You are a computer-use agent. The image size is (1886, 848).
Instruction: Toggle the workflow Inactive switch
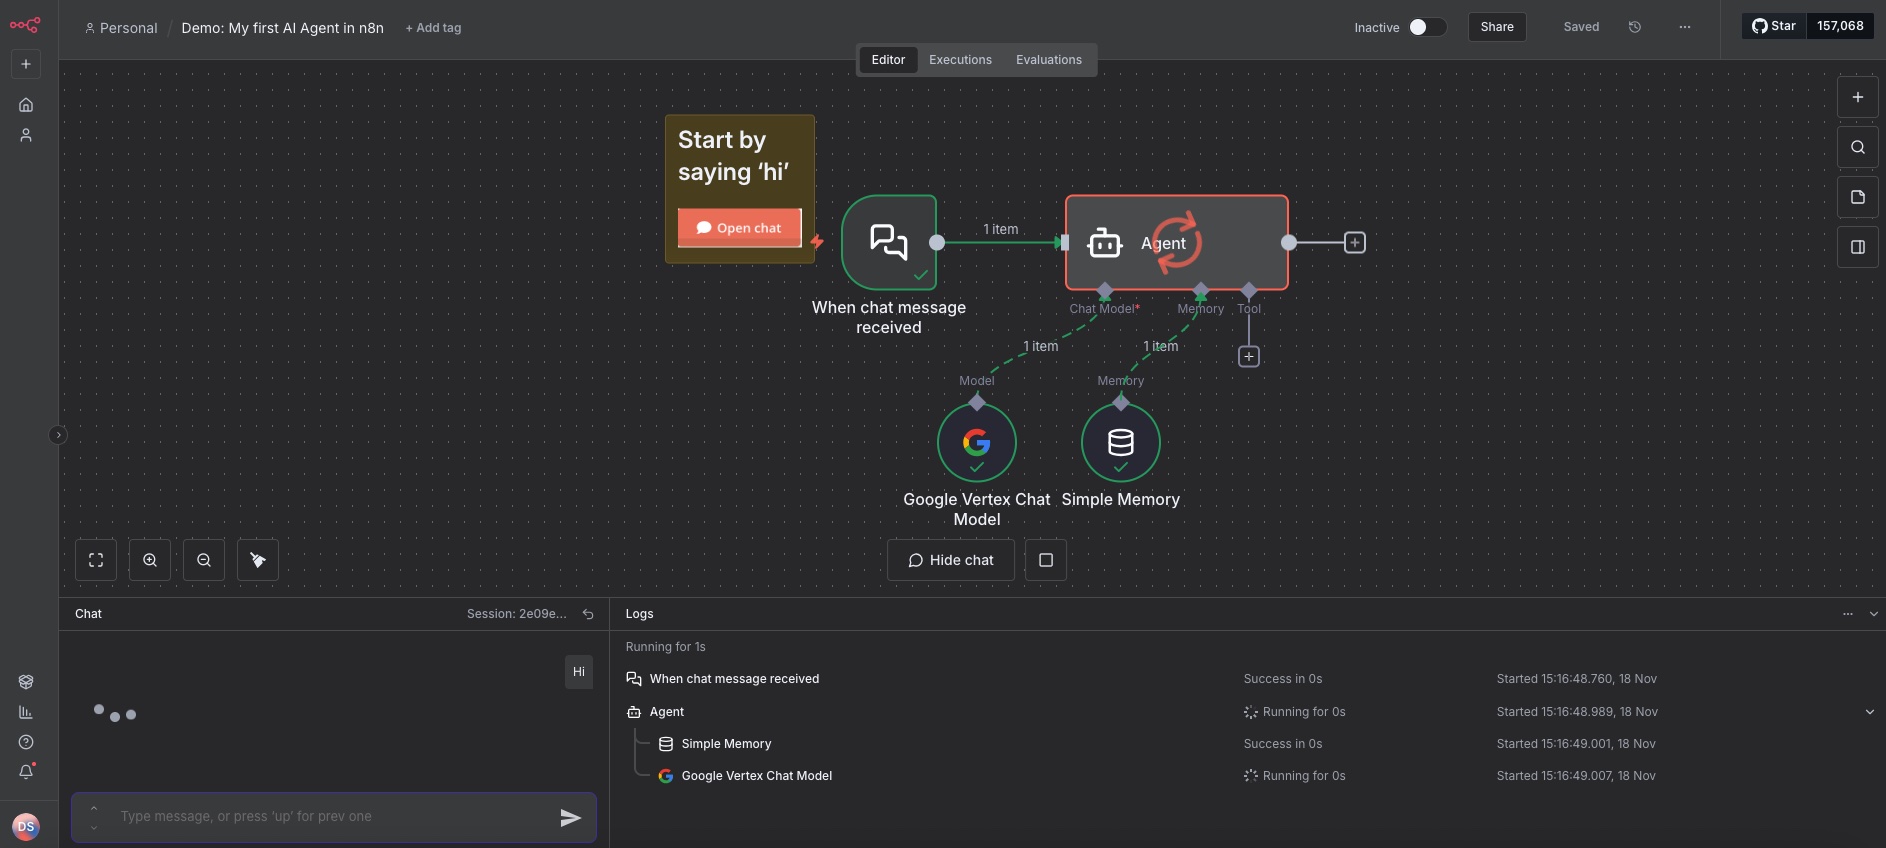pyautogui.click(x=1427, y=27)
